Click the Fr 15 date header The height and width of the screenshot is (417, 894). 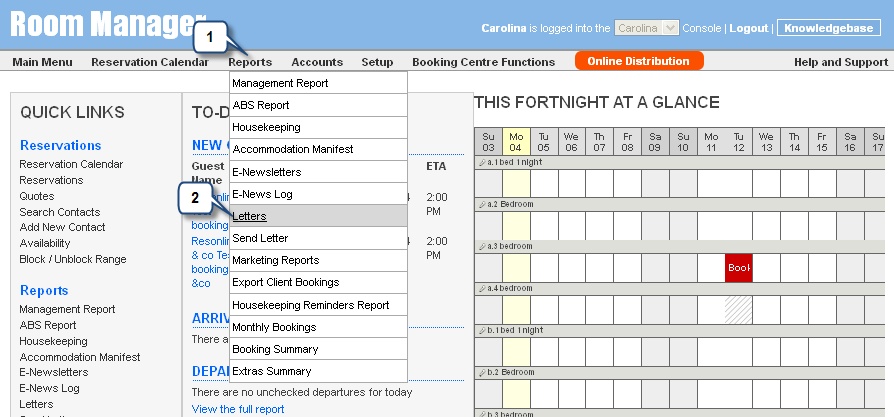pos(822,142)
